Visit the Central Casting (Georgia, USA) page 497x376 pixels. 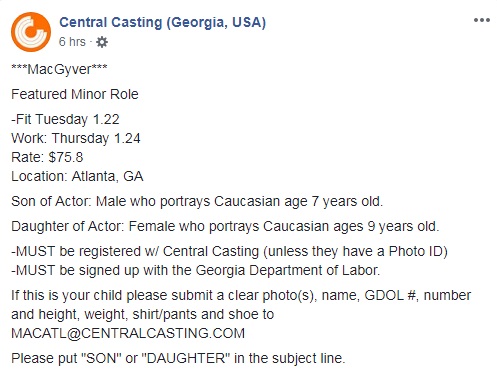point(162,23)
